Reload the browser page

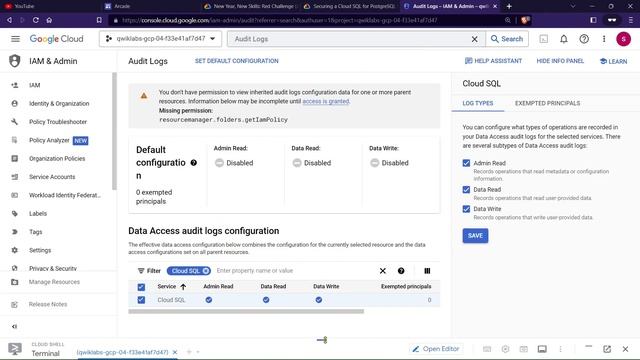tap(36, 20)
